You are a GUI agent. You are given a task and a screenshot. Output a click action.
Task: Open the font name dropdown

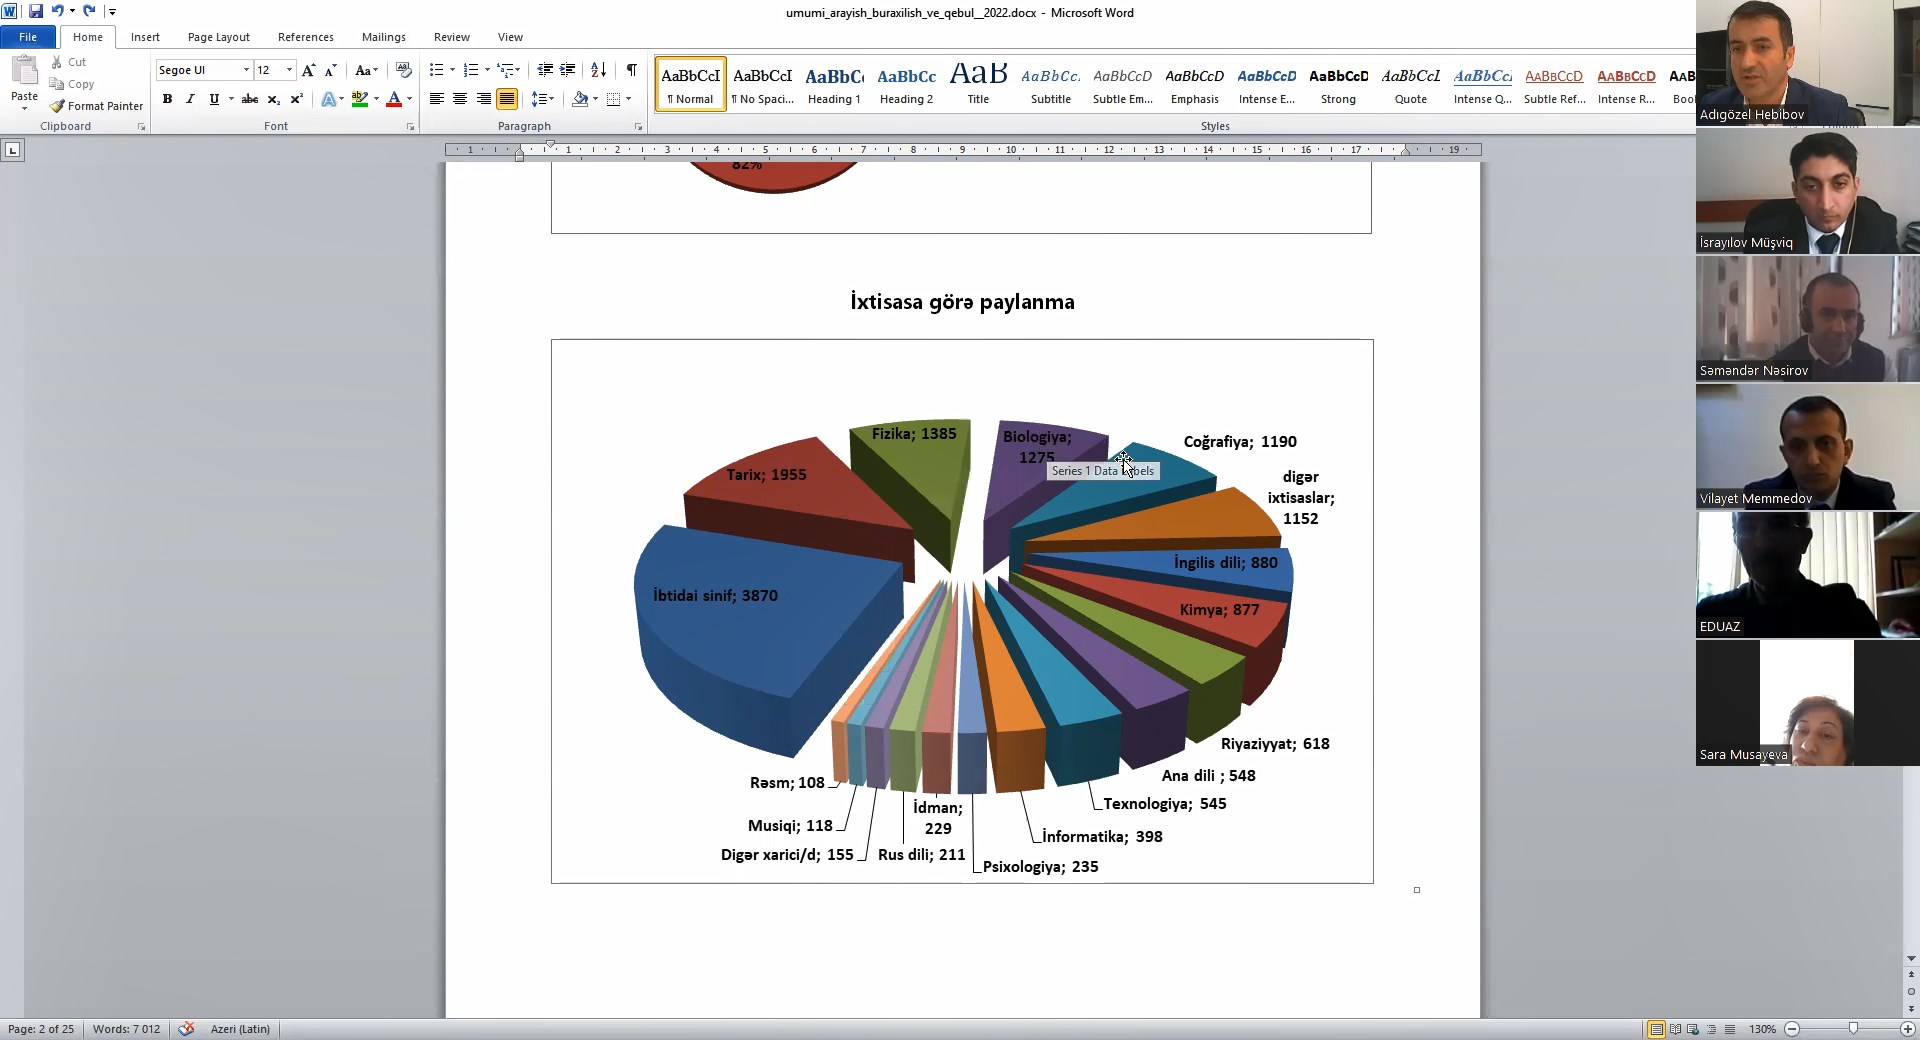click(x=246, y=70)
